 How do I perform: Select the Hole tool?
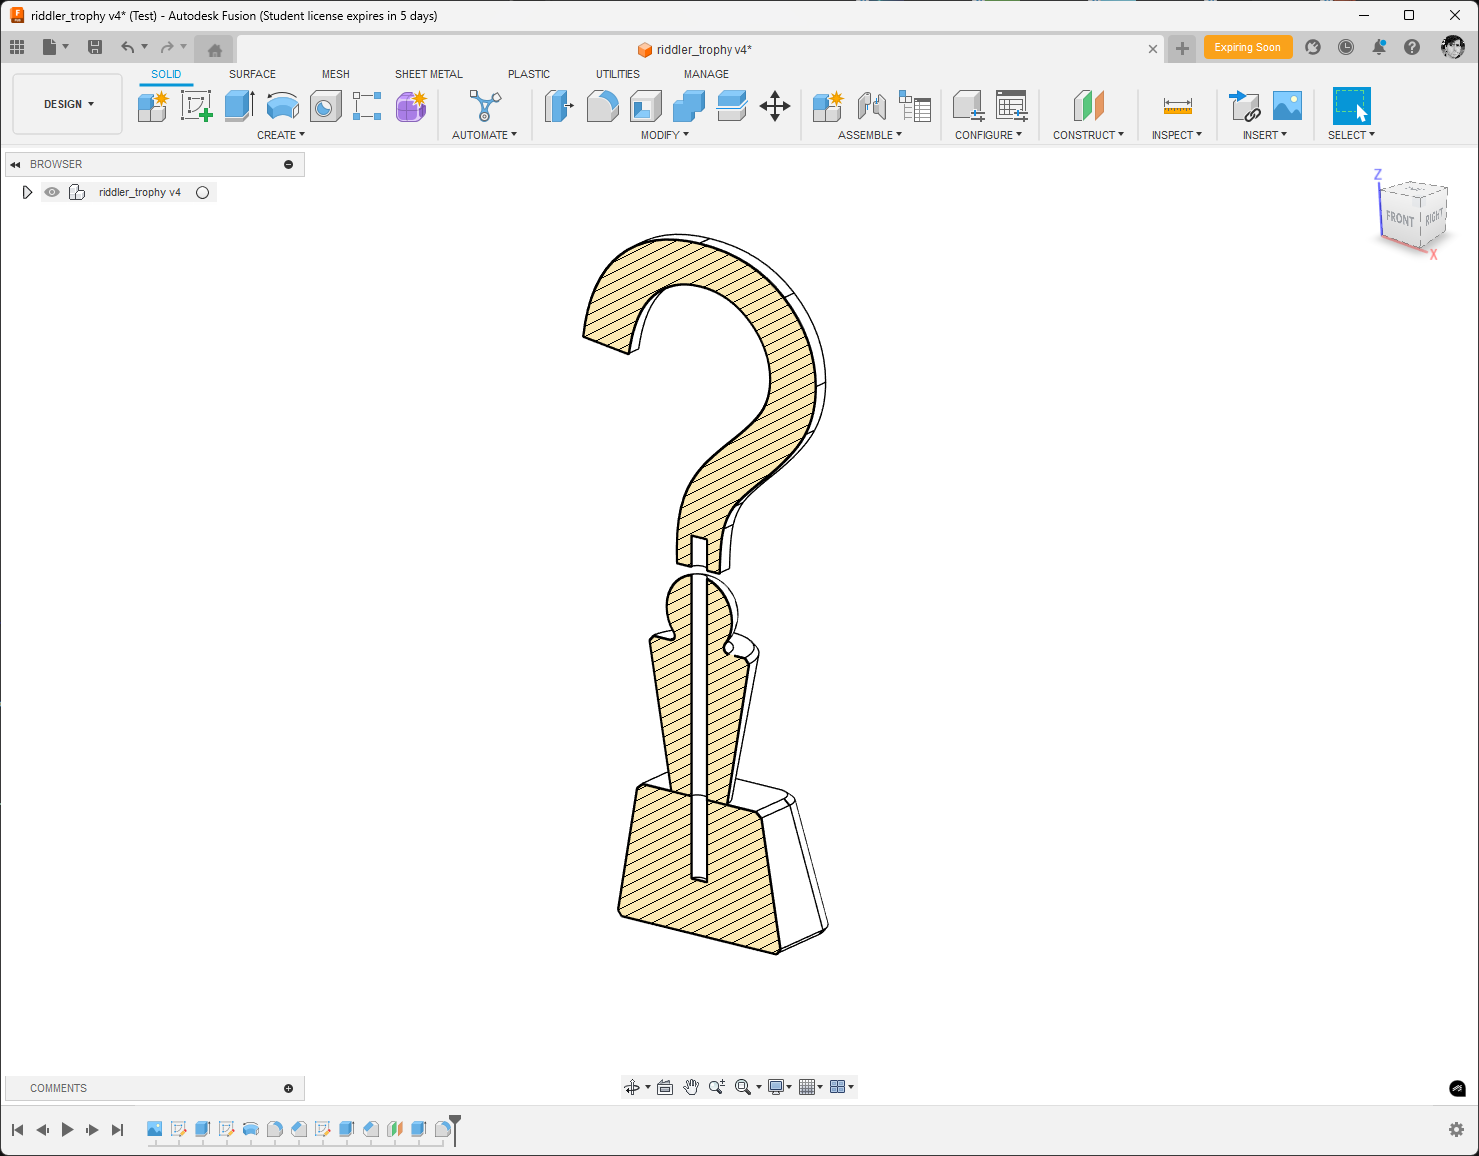[x=325, y=106]
